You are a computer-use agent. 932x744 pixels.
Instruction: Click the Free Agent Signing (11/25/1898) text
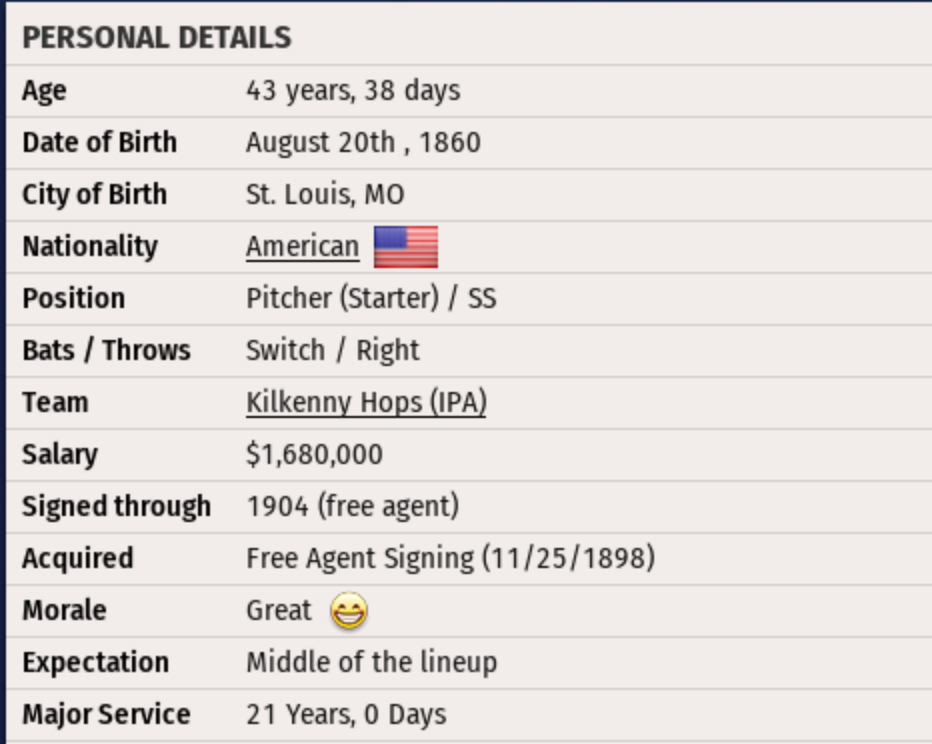(450, 559)
